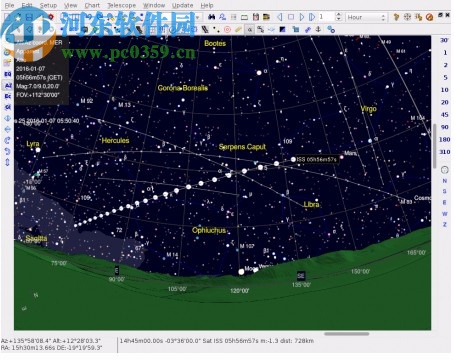Click the square current-time button
454x360 pixels.
tap(291, 17)
